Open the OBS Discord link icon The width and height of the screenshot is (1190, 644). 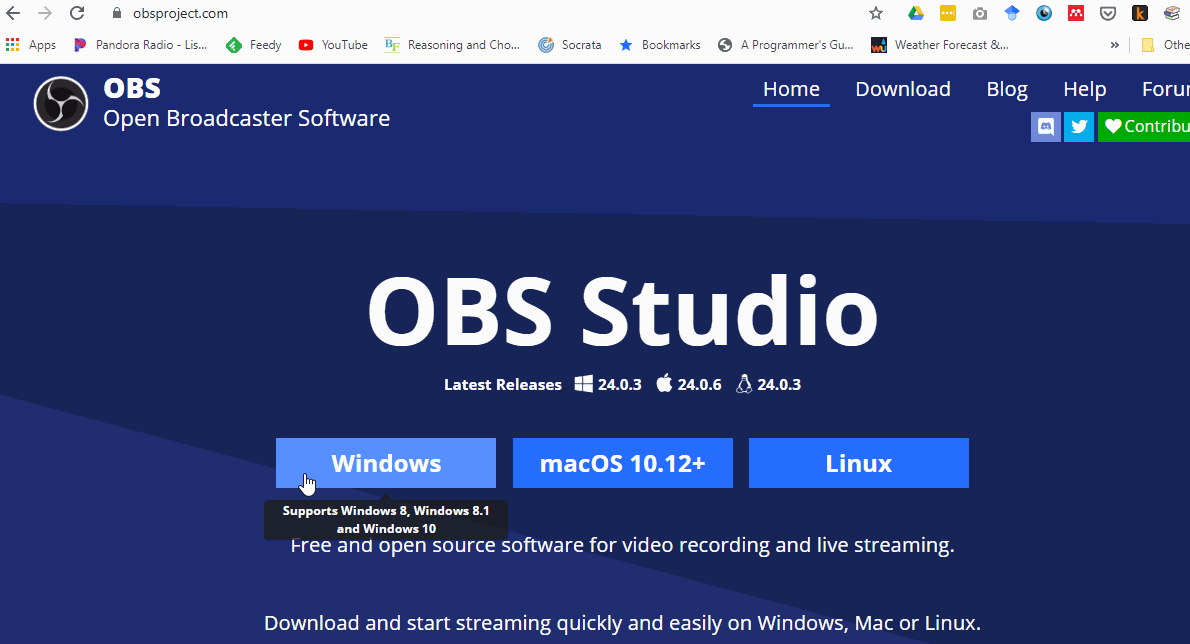1046,127
